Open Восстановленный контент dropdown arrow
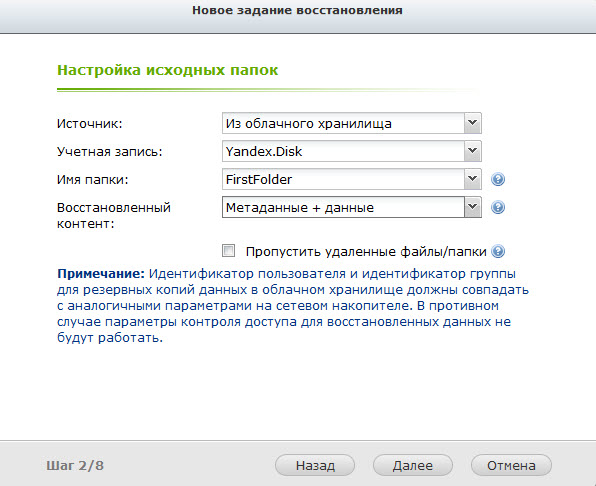 472,207
